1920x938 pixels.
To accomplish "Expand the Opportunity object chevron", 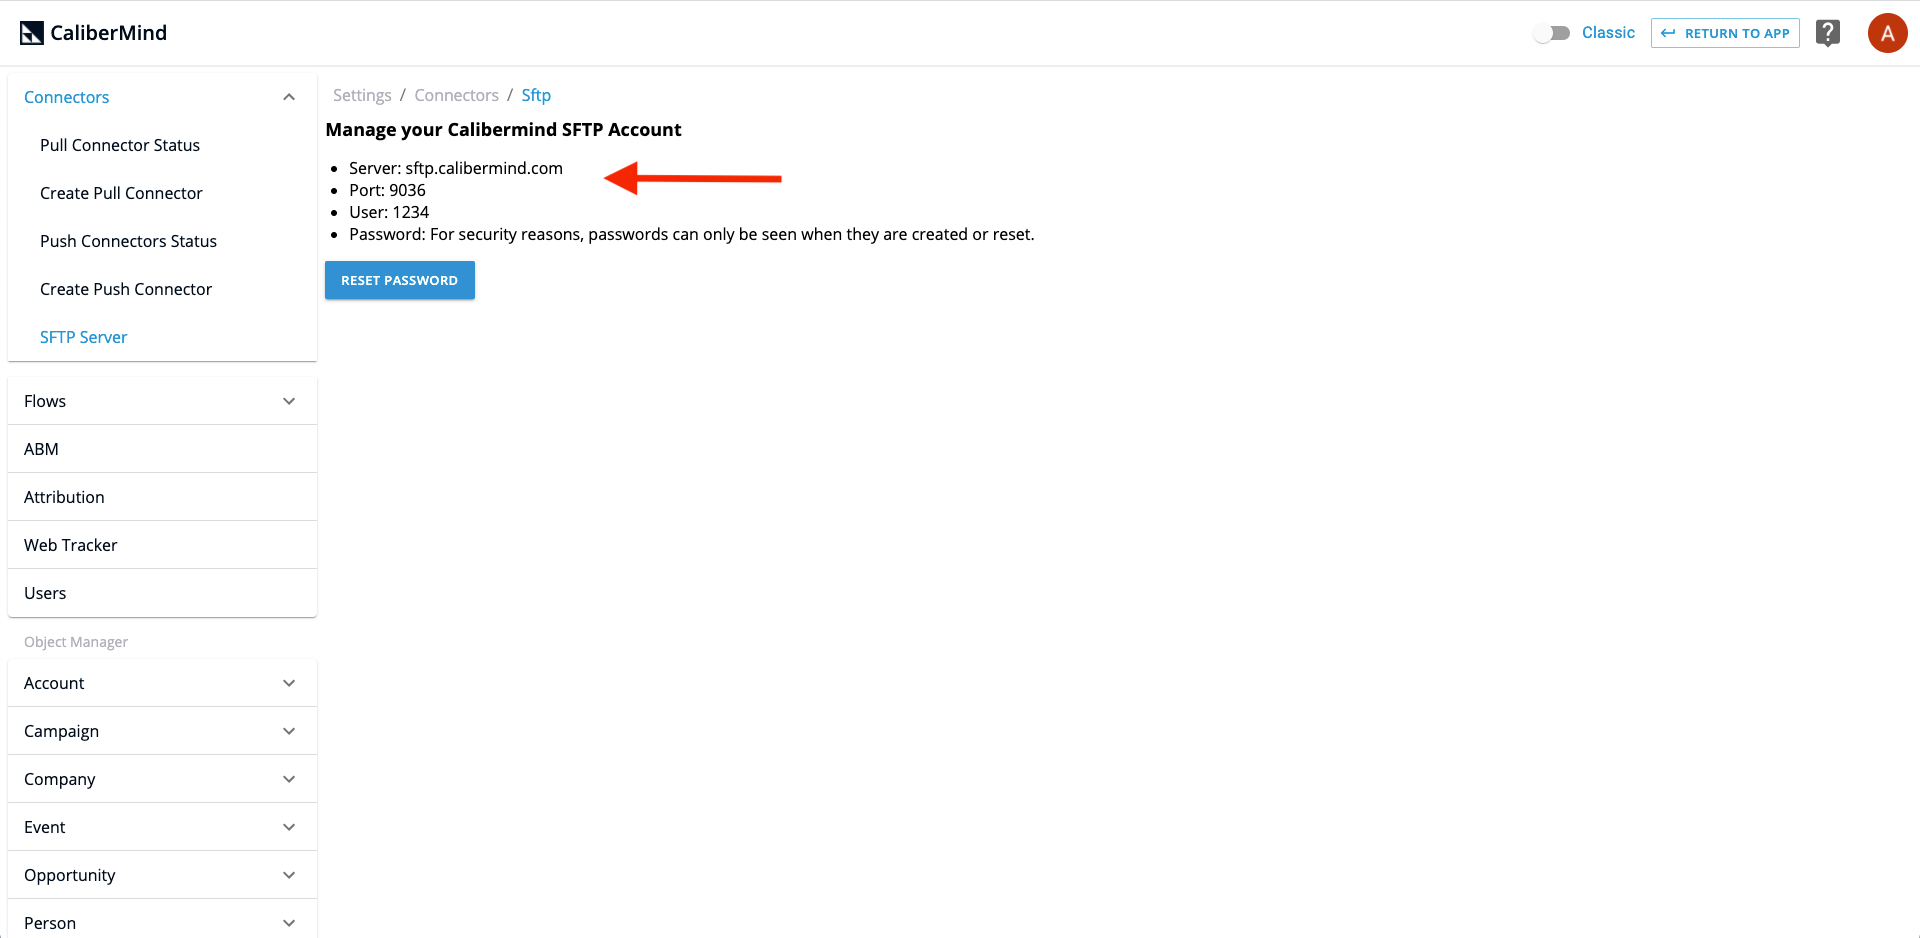I will click(289, 875).
